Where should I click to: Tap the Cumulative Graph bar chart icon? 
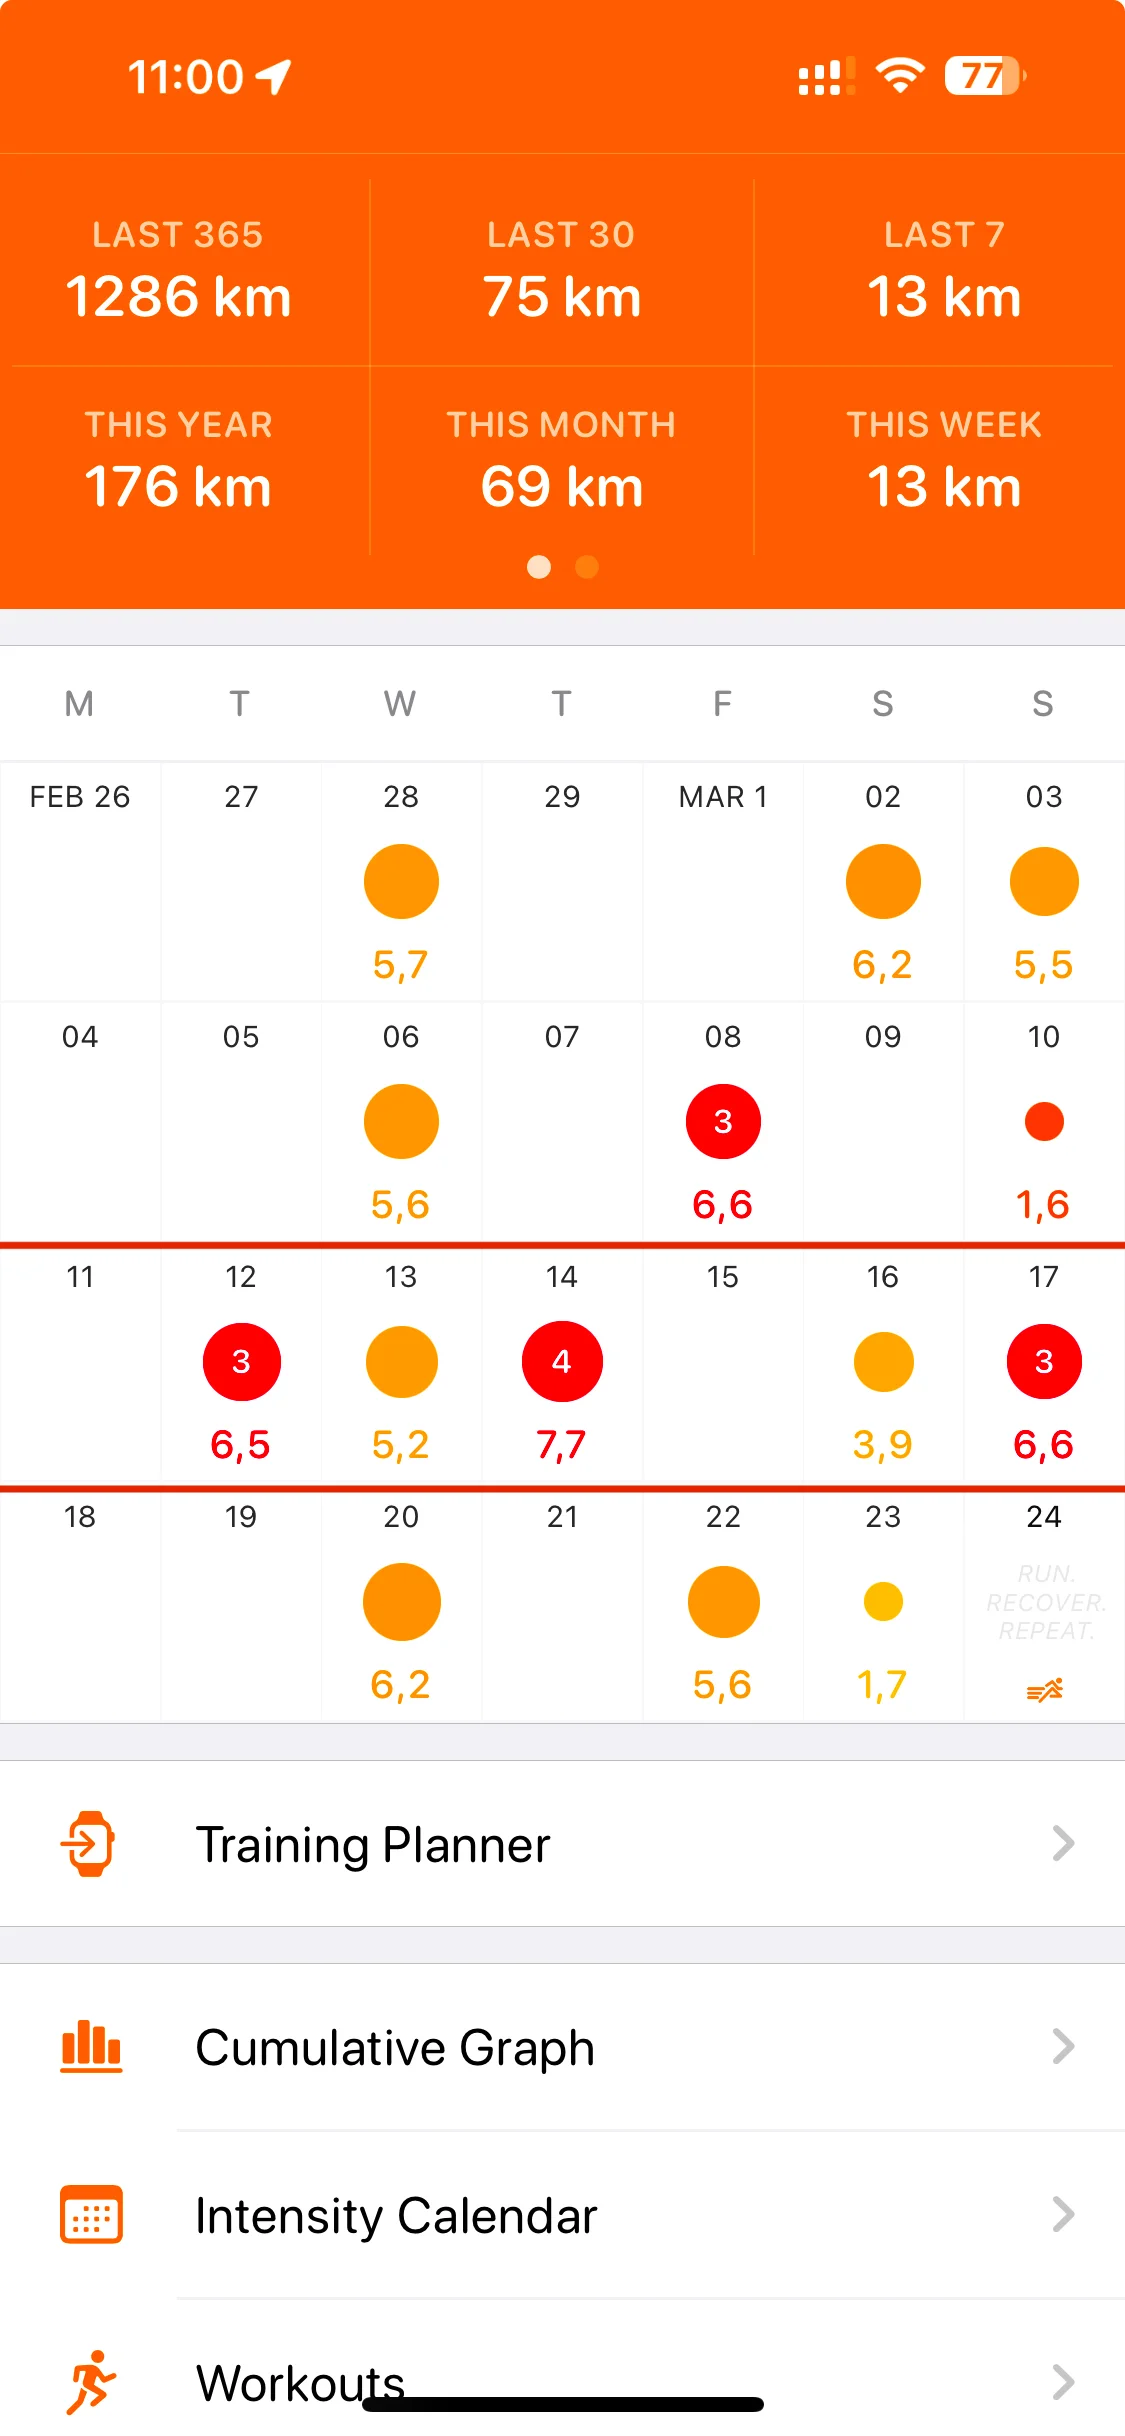point(91,2047)
